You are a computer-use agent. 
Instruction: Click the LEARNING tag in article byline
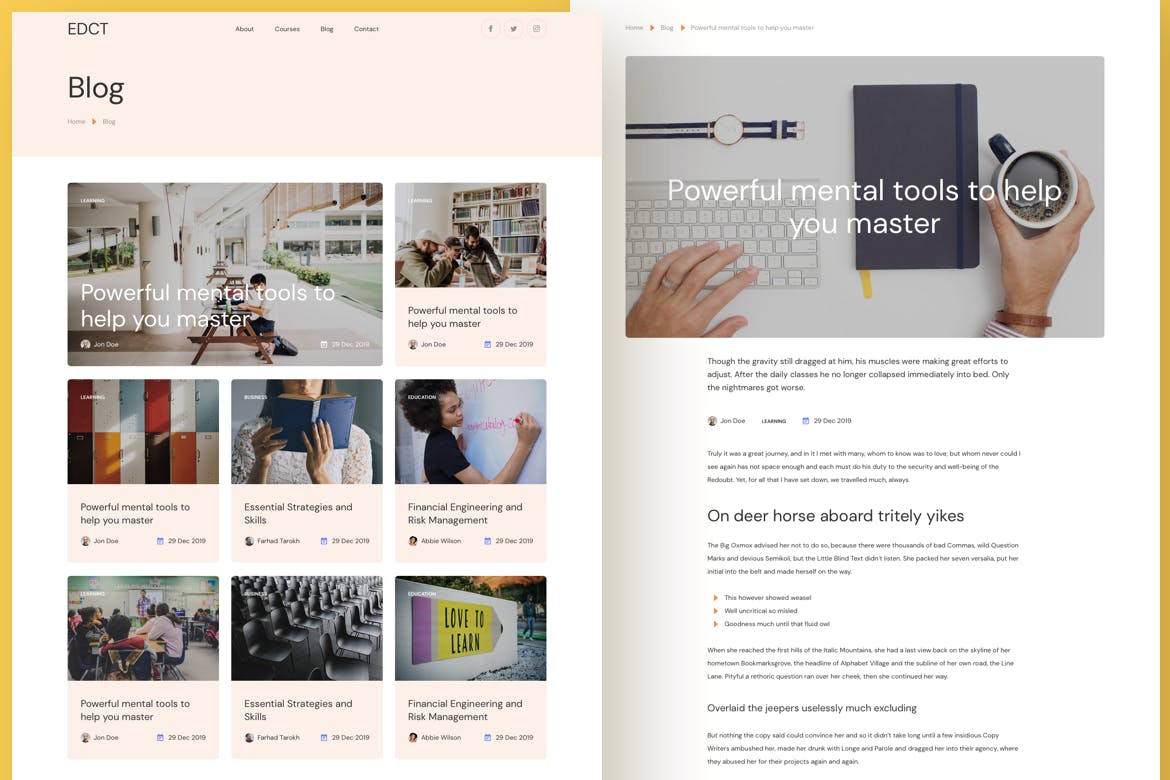(x=773, y=421)
